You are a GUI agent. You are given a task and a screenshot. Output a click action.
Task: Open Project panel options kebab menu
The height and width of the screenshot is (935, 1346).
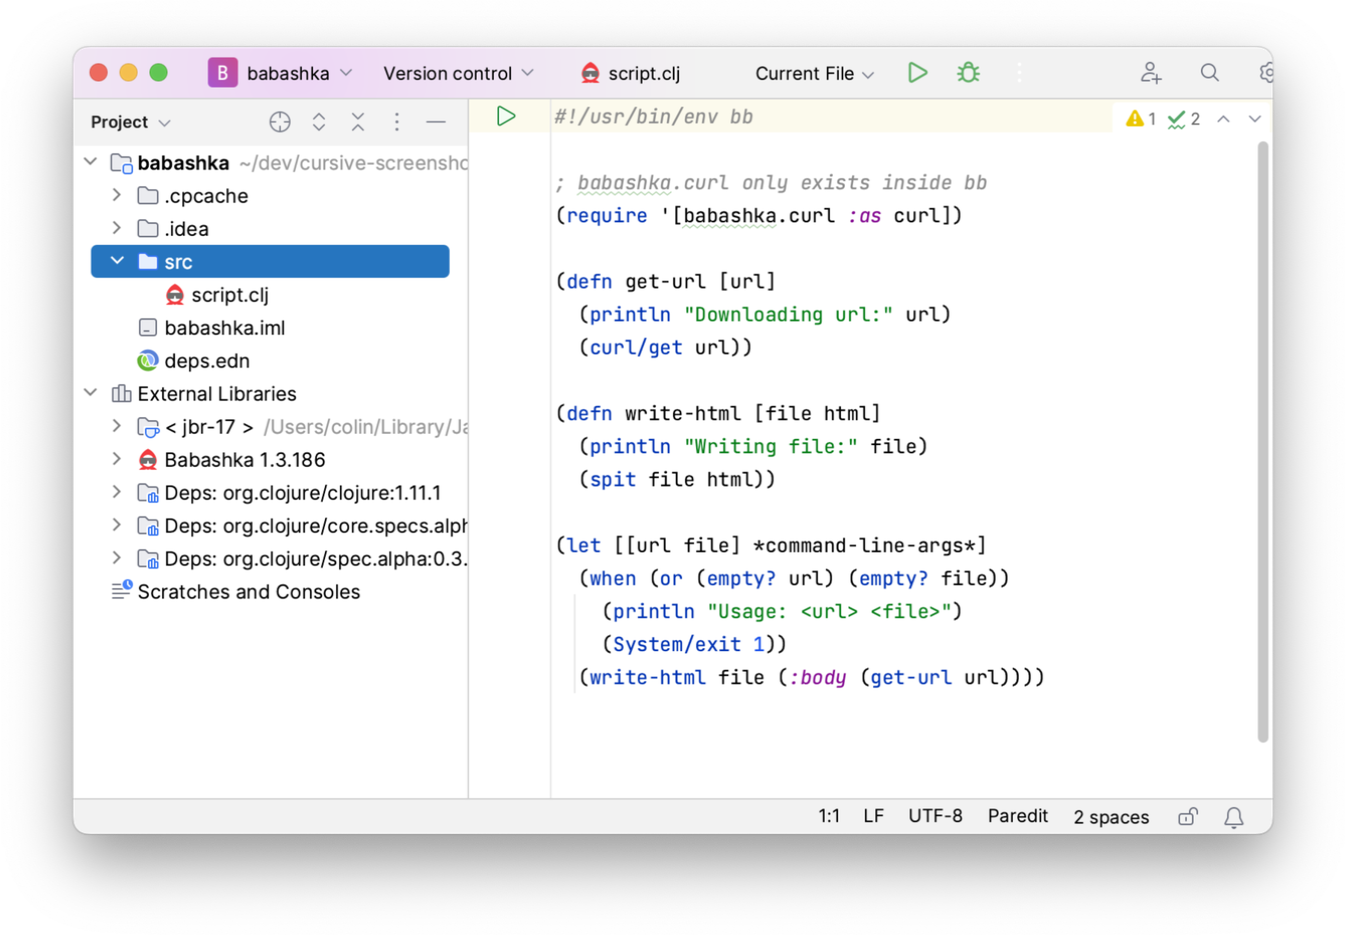(397, 122)
